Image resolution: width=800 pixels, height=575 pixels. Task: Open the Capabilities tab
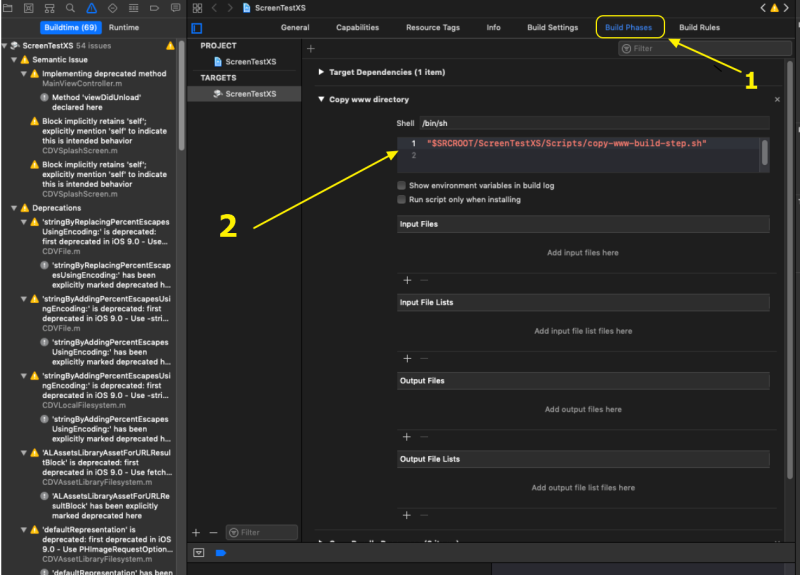358,28
